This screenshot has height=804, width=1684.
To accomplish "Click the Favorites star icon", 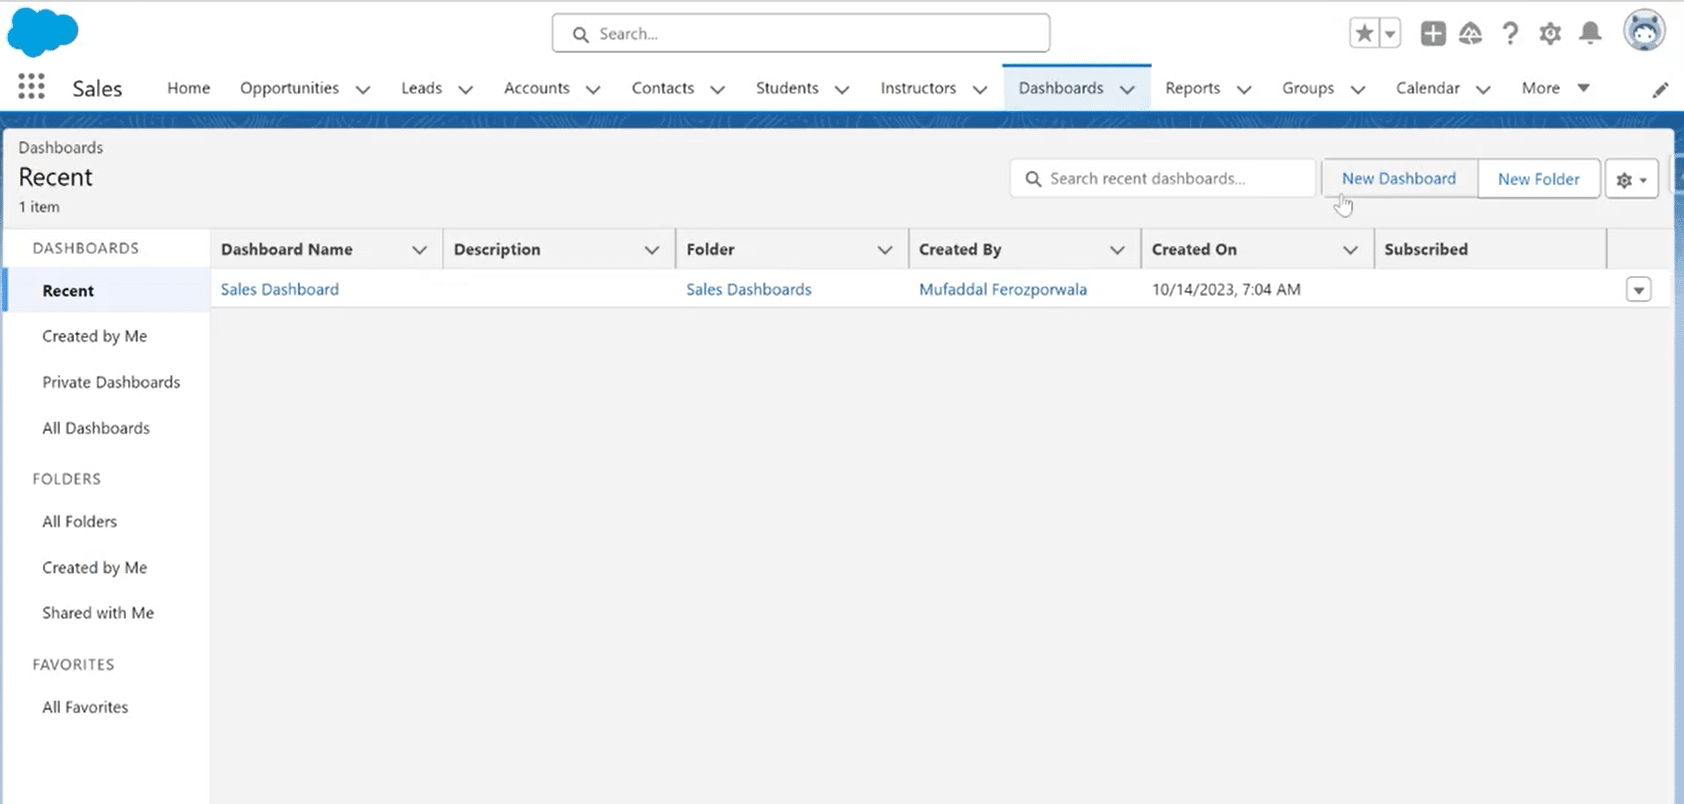I will (1364, 33).
